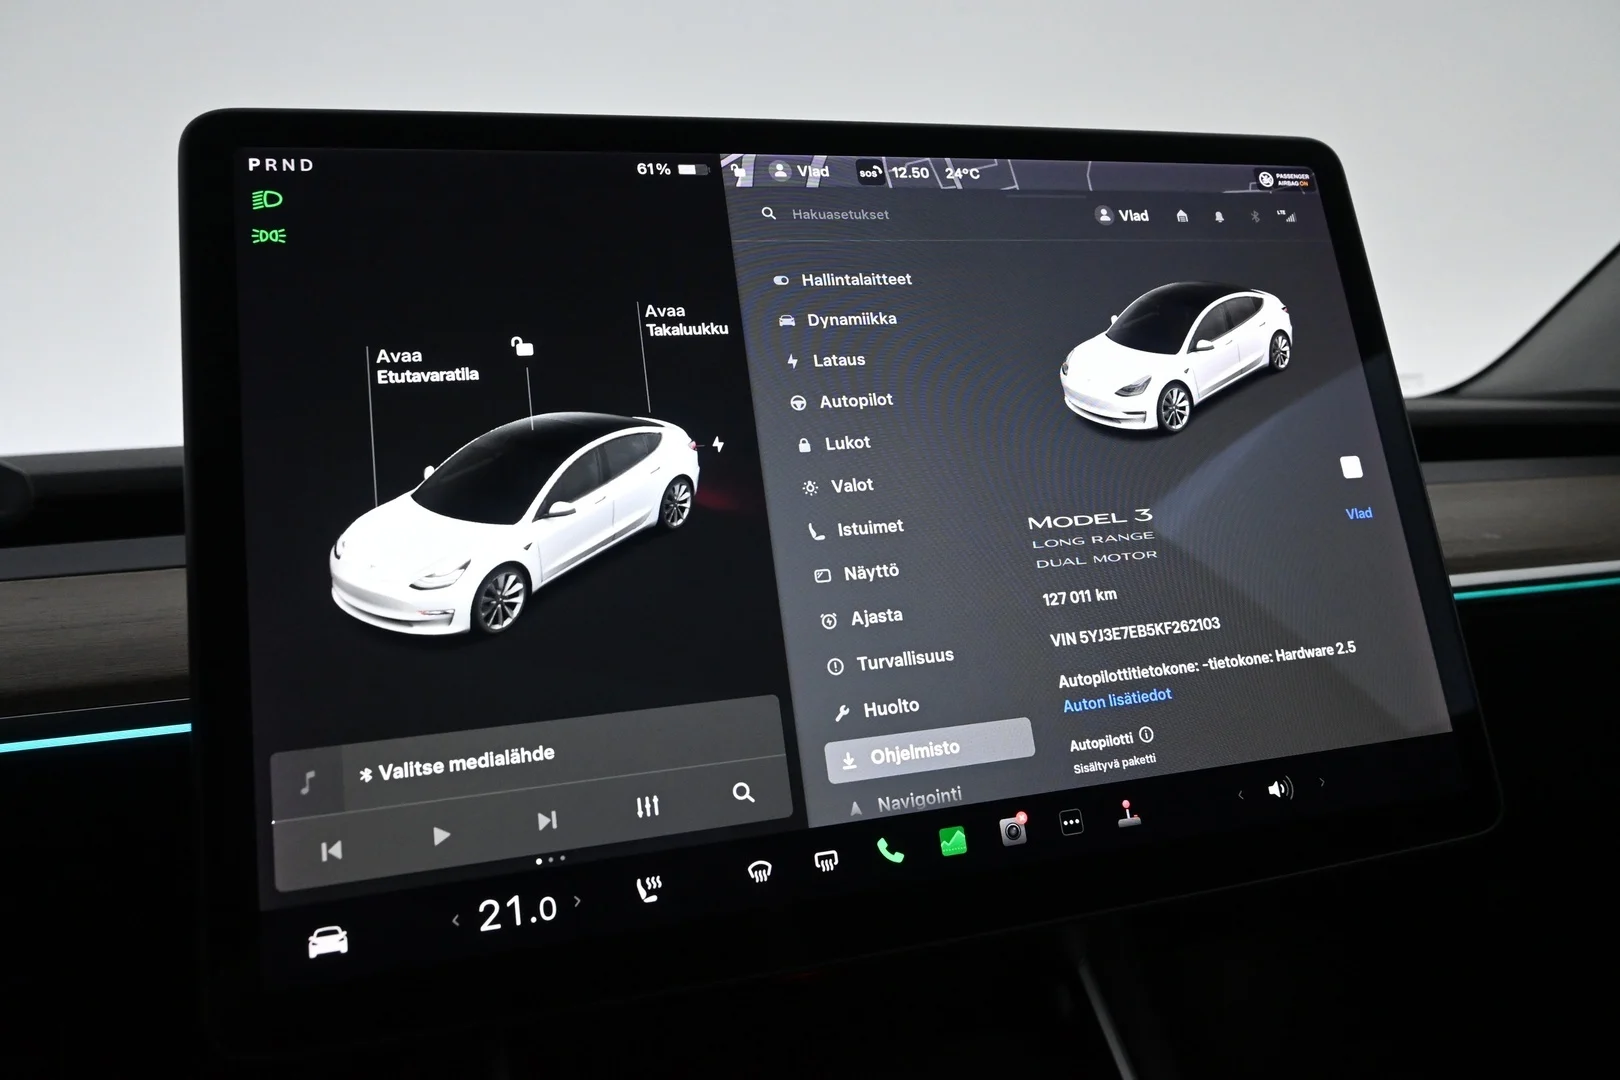Tap the charge port lightning icon
This screenshot has width=1620, height=1080.
coord(718,444)
